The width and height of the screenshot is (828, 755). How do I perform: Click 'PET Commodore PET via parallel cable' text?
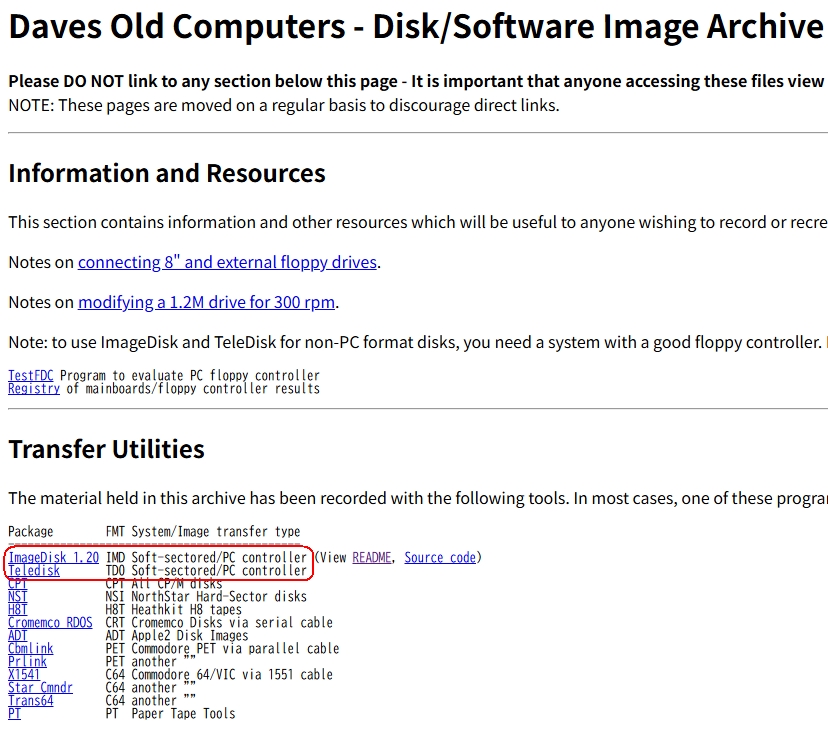tap(222, 648)
